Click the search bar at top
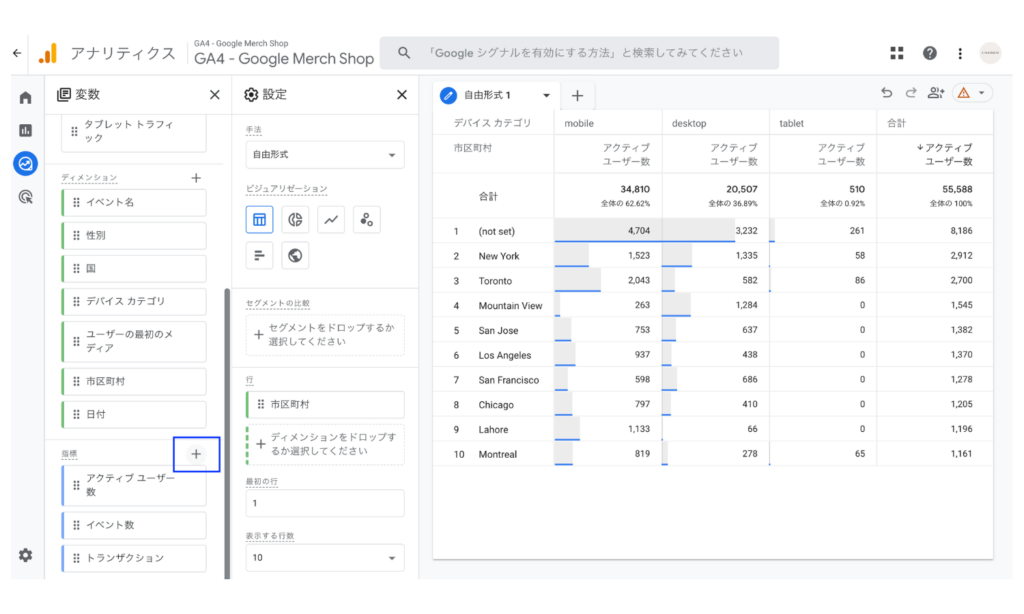Viewport: 1024px width, 614px height. coord(579,53)
